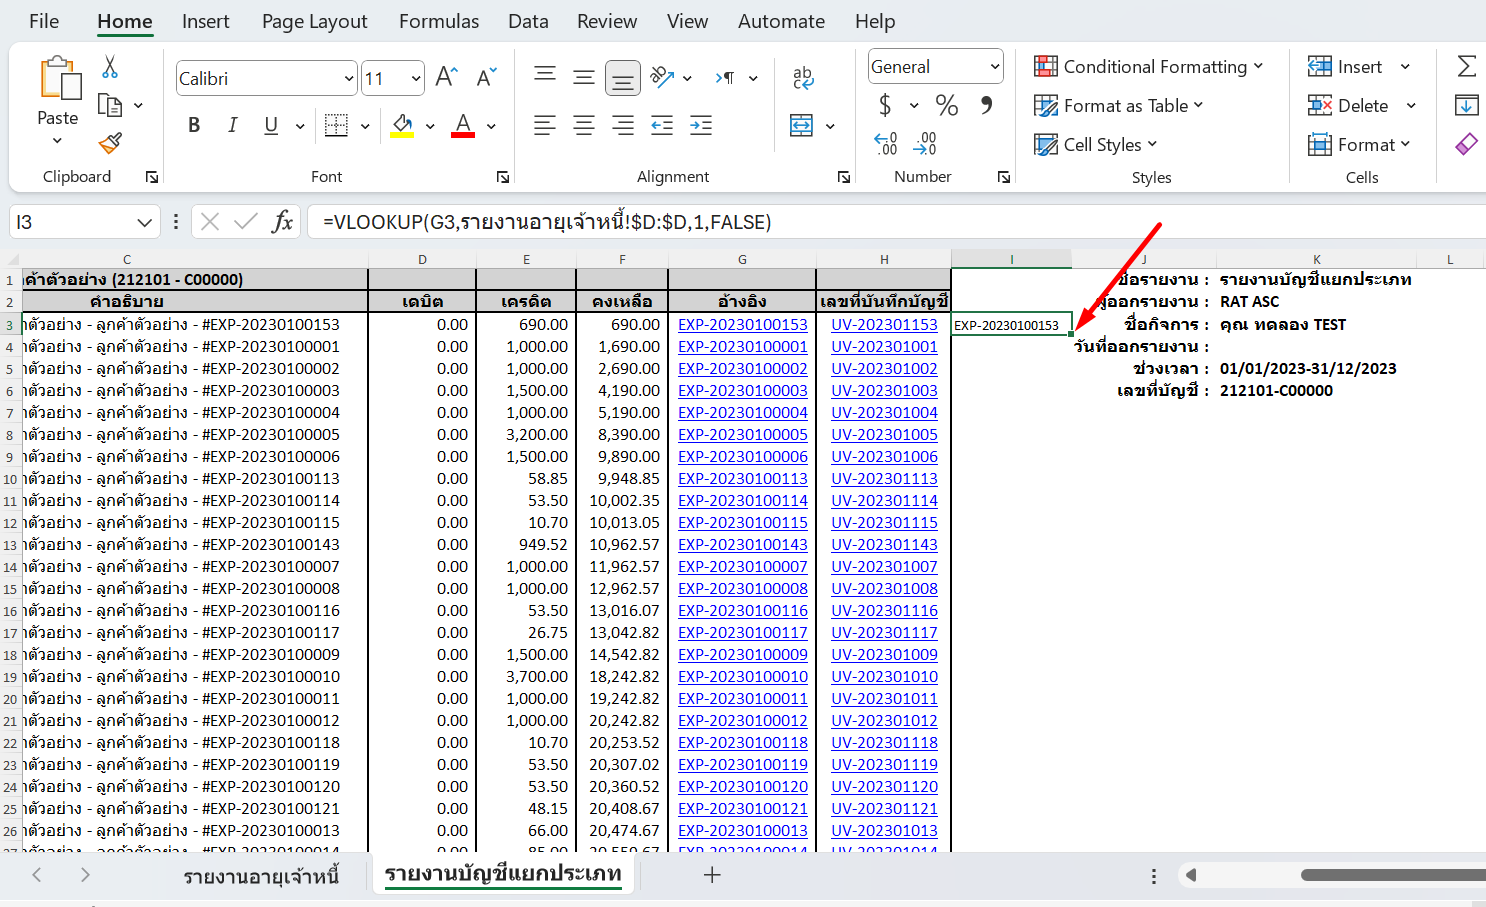Cancel formula entry X icon

pyautogui.click(x=210, y=222)
